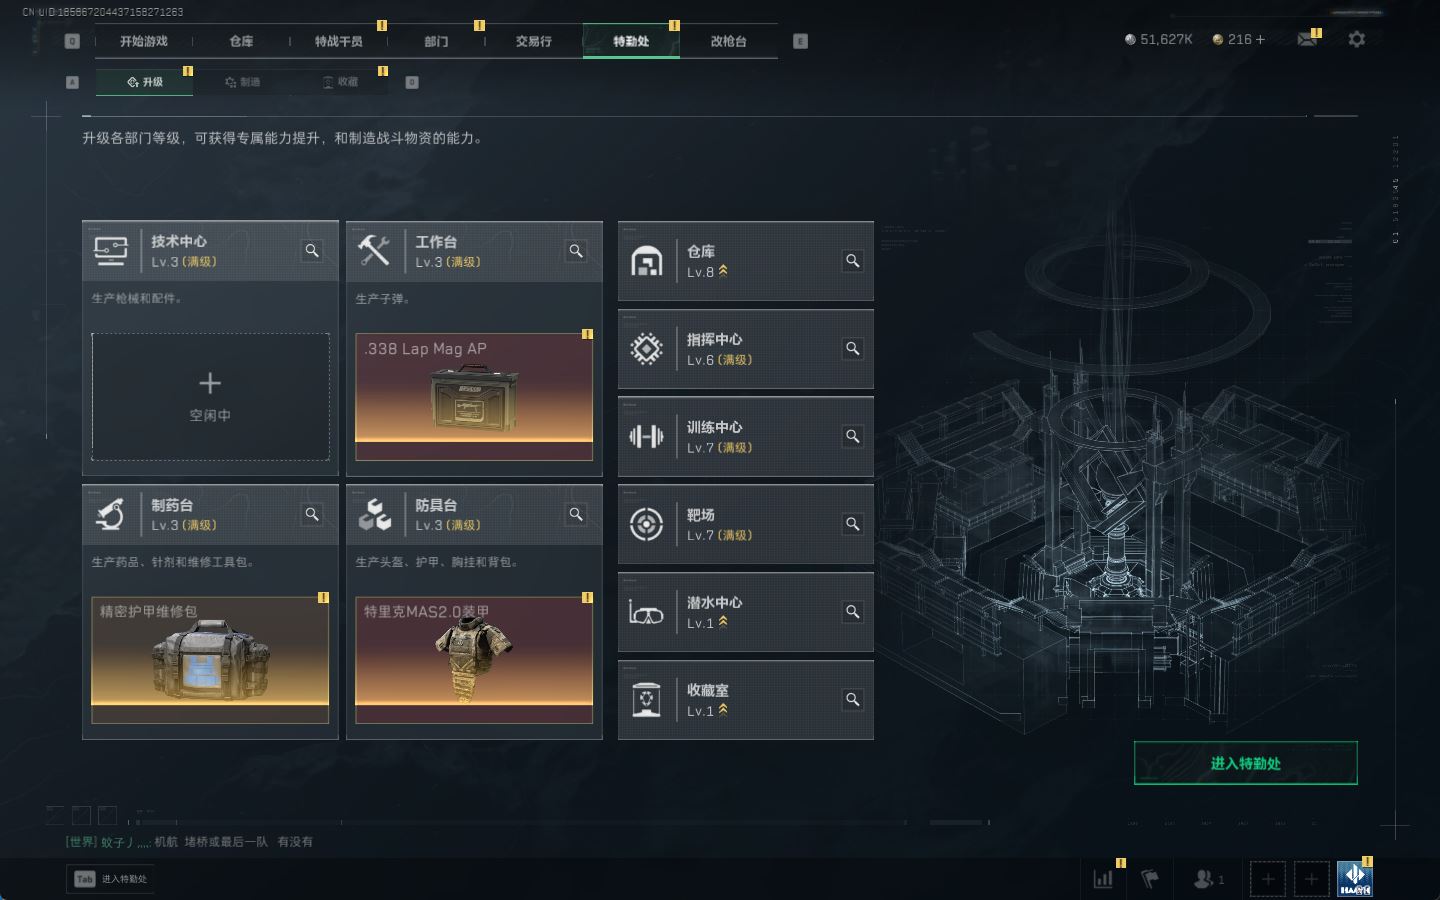
Task: Open the friends icon in bottom bar
Action: pos(1209,879)
